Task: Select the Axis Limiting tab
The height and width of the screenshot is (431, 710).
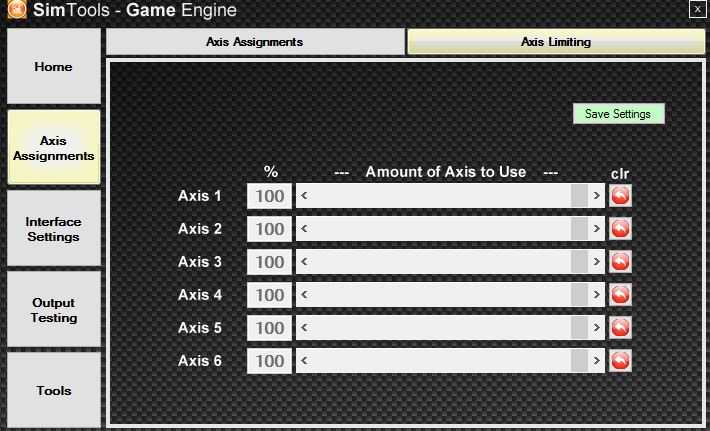Action: 556,42
